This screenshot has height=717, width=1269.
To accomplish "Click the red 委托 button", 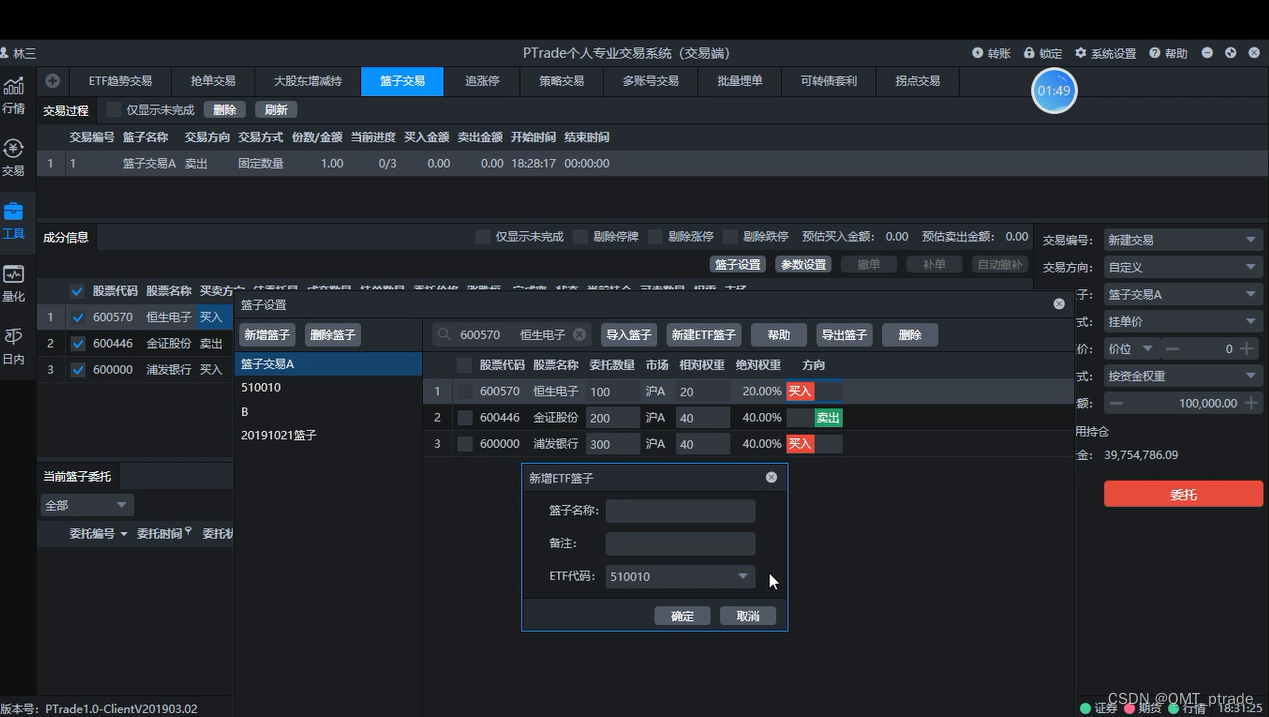I will (x=1183, y=493).
